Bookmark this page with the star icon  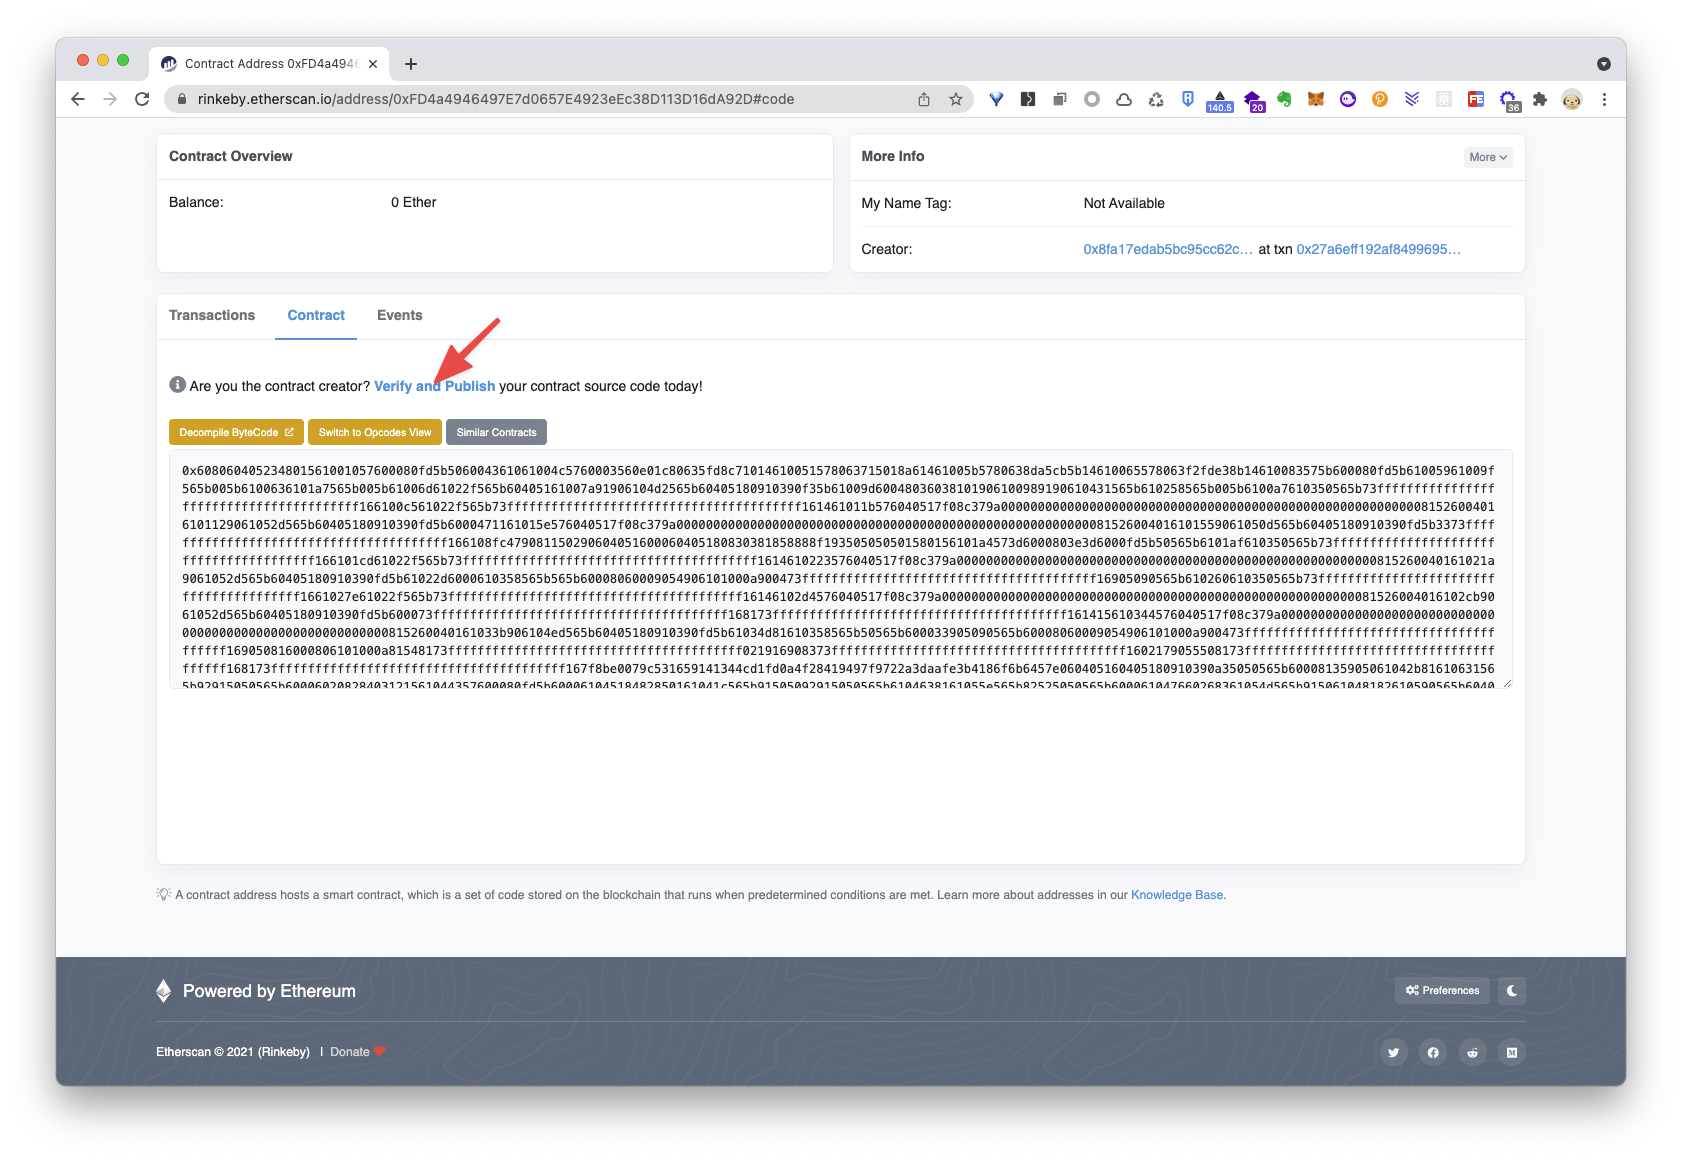click(x=956, y=99)
